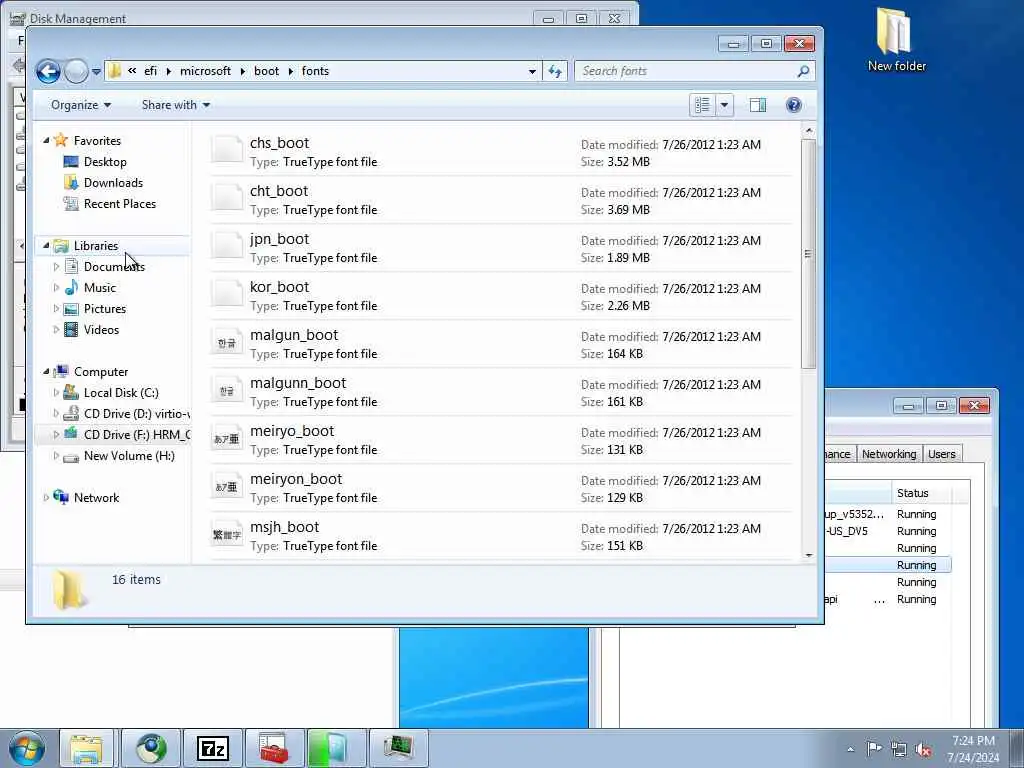Open Desktop under Favorites
1024x768 pixels.
click(x=104, y=162)
